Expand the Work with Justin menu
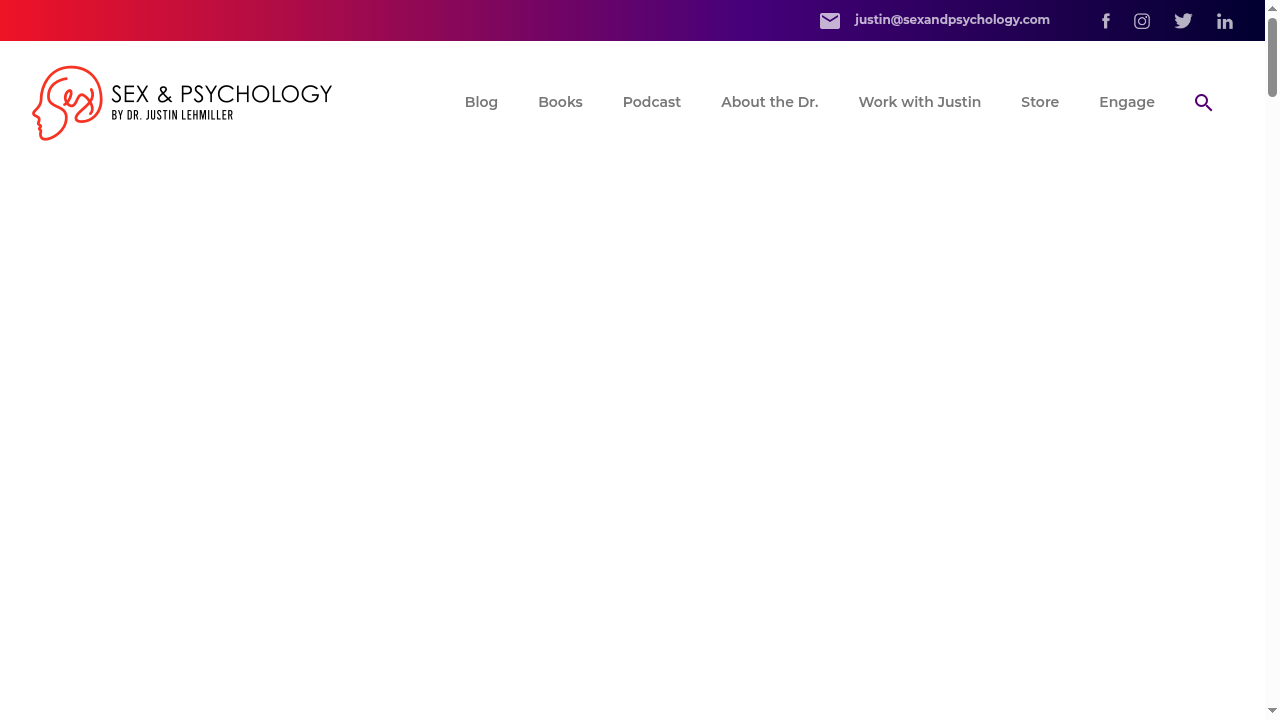Screen dimensions: 1280x720 coord(919,102)
